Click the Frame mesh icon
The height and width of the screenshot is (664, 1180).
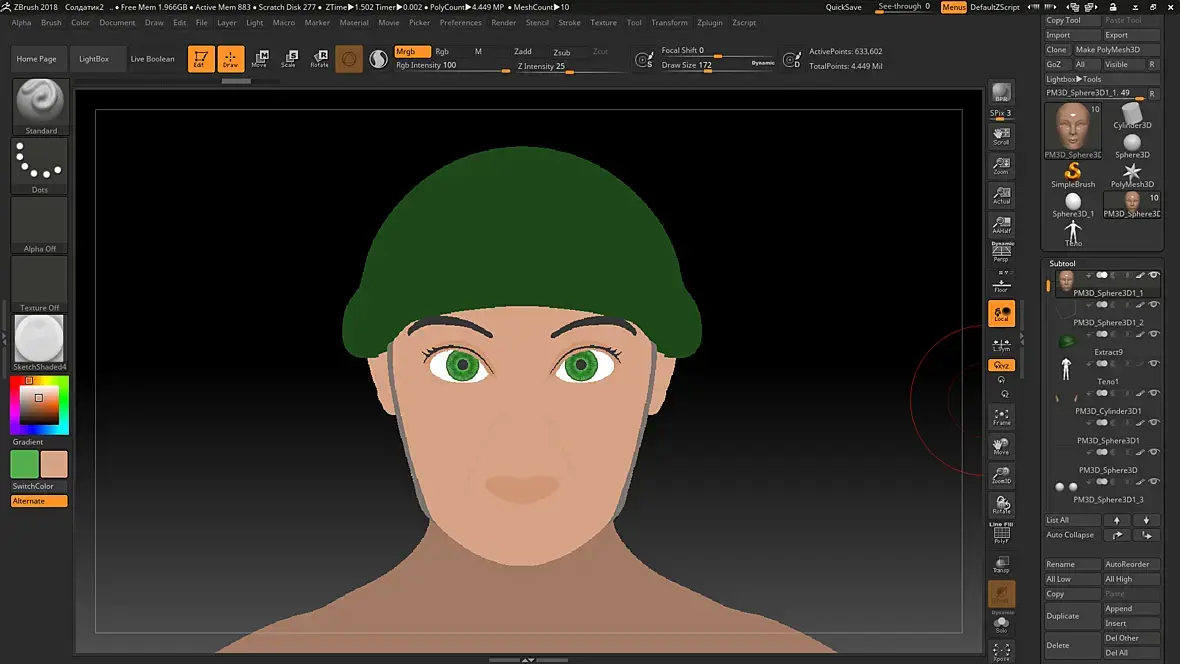[1001, 416]
